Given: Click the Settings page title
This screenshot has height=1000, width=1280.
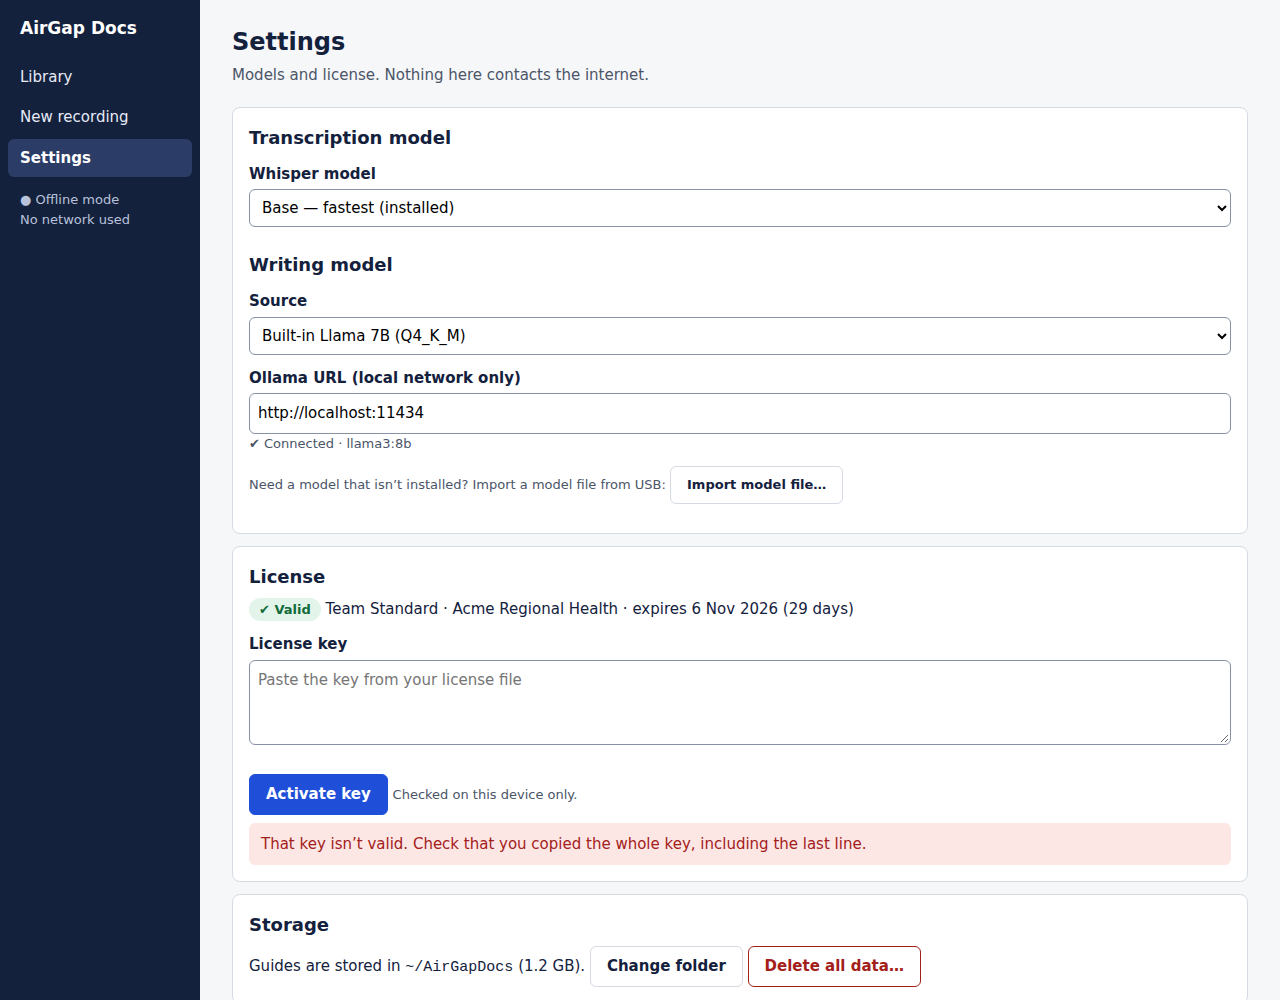Looking at the screenshot, I should pos(289,42).
